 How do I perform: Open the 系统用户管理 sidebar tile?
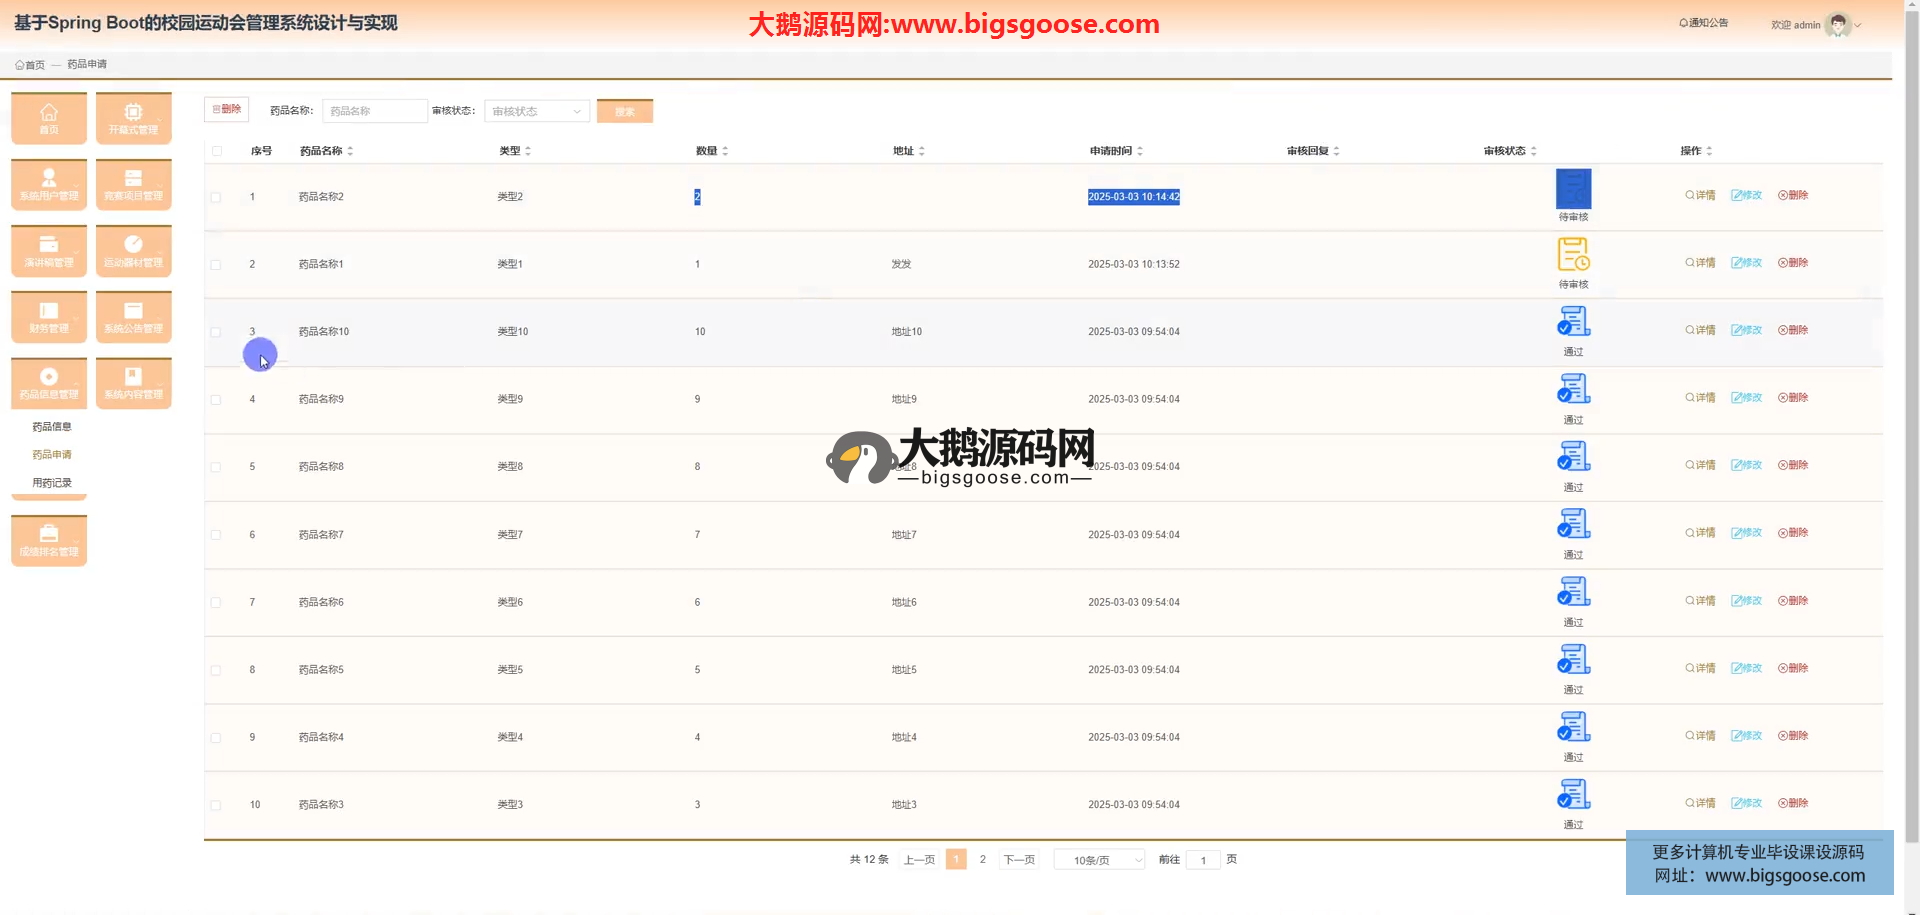(x=49, y=185)
